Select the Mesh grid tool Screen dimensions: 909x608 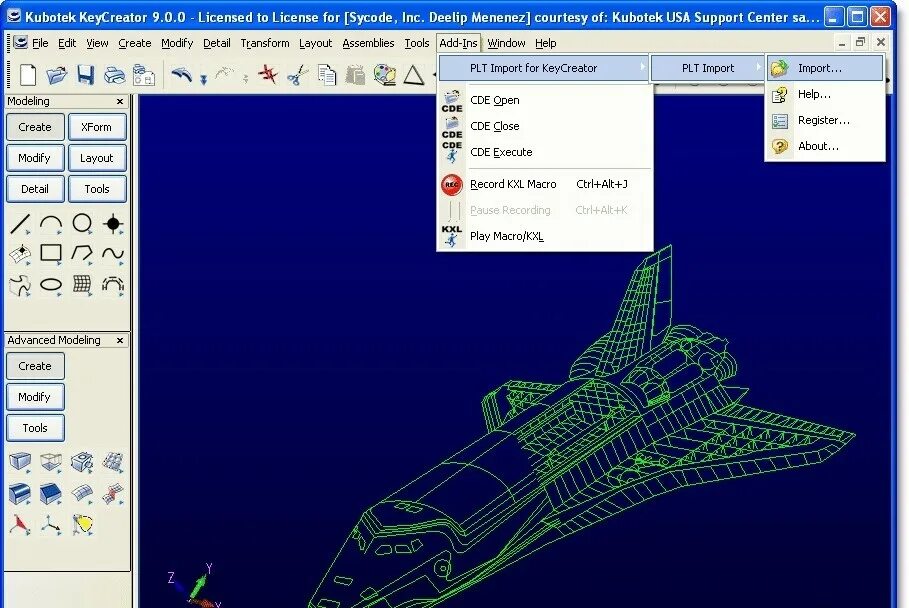(82, 285)
